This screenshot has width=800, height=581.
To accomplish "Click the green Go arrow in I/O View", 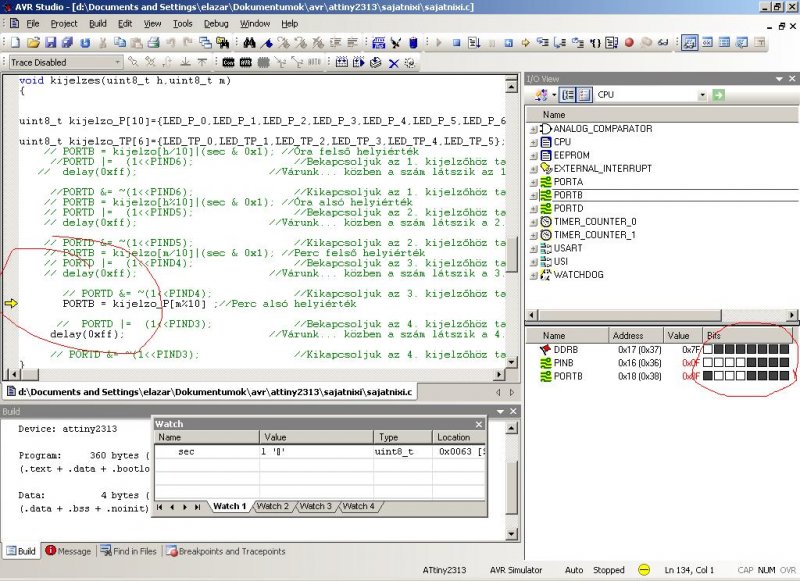I will [x=718, y=95].
